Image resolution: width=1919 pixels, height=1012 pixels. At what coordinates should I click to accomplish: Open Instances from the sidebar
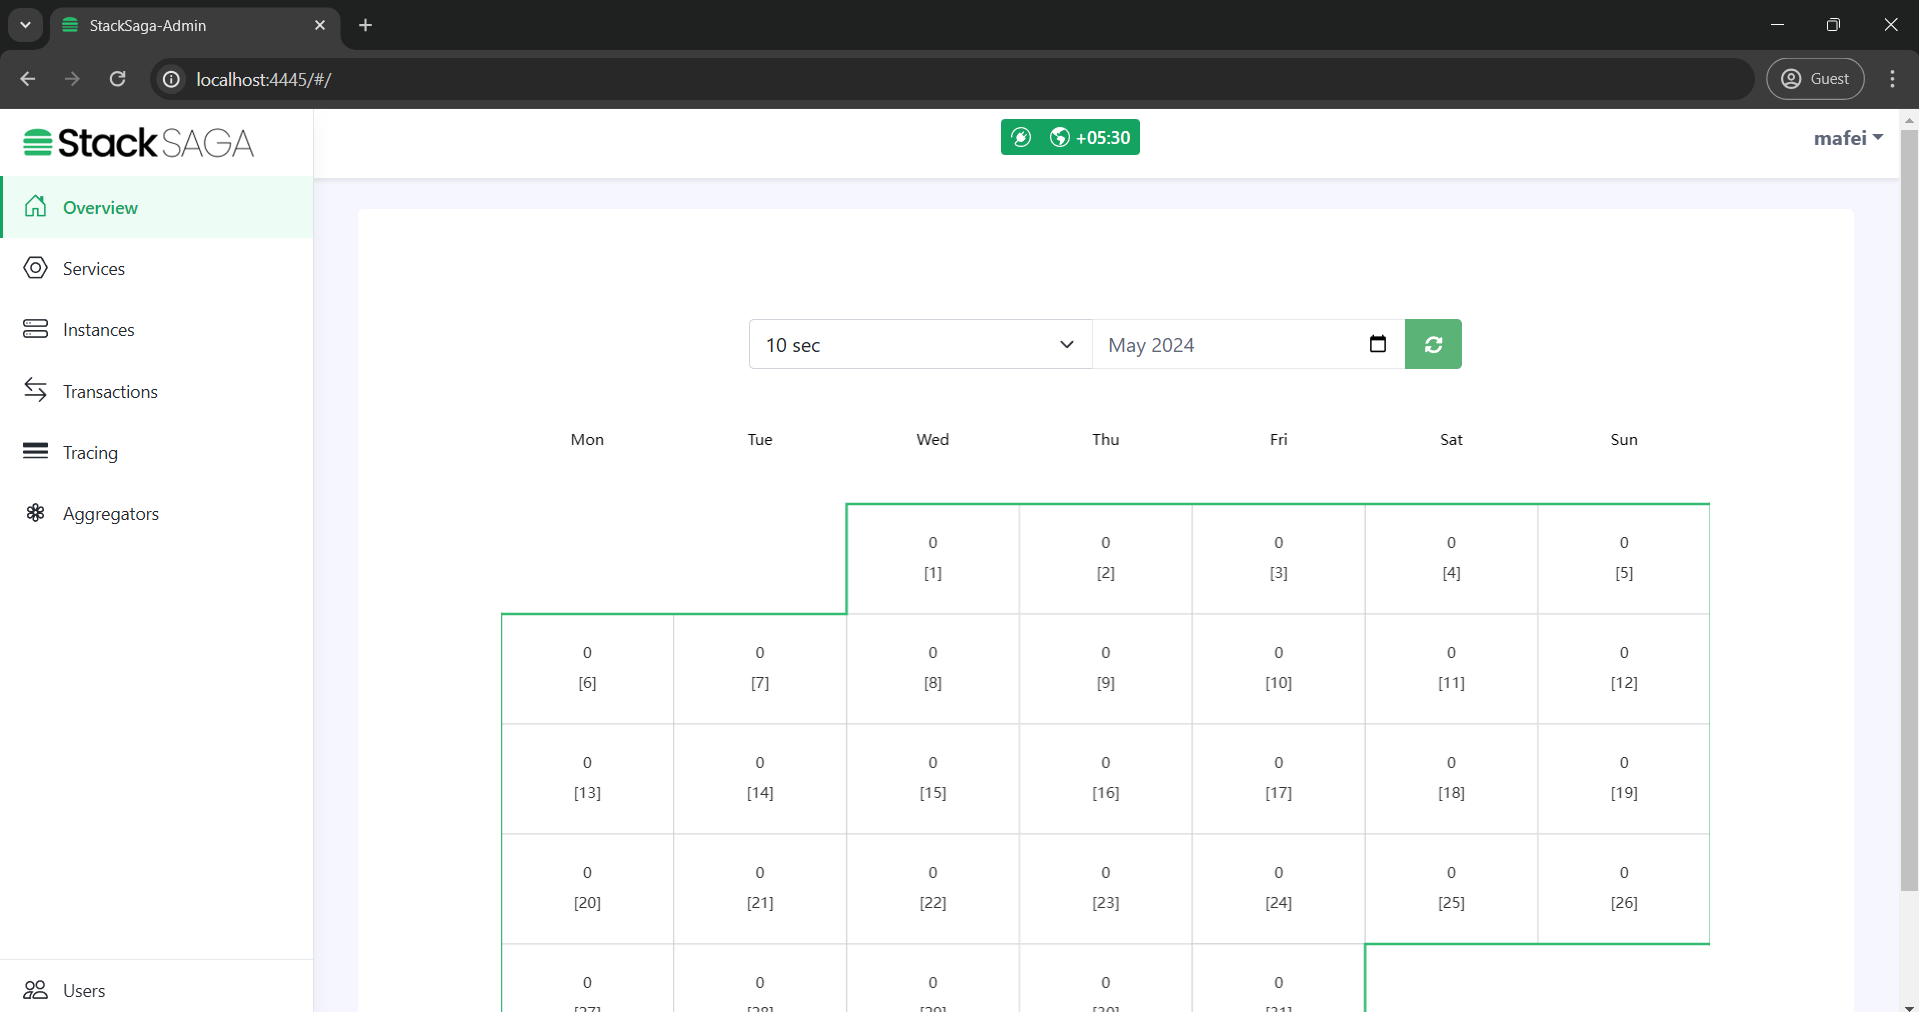[x=99, y=329]
